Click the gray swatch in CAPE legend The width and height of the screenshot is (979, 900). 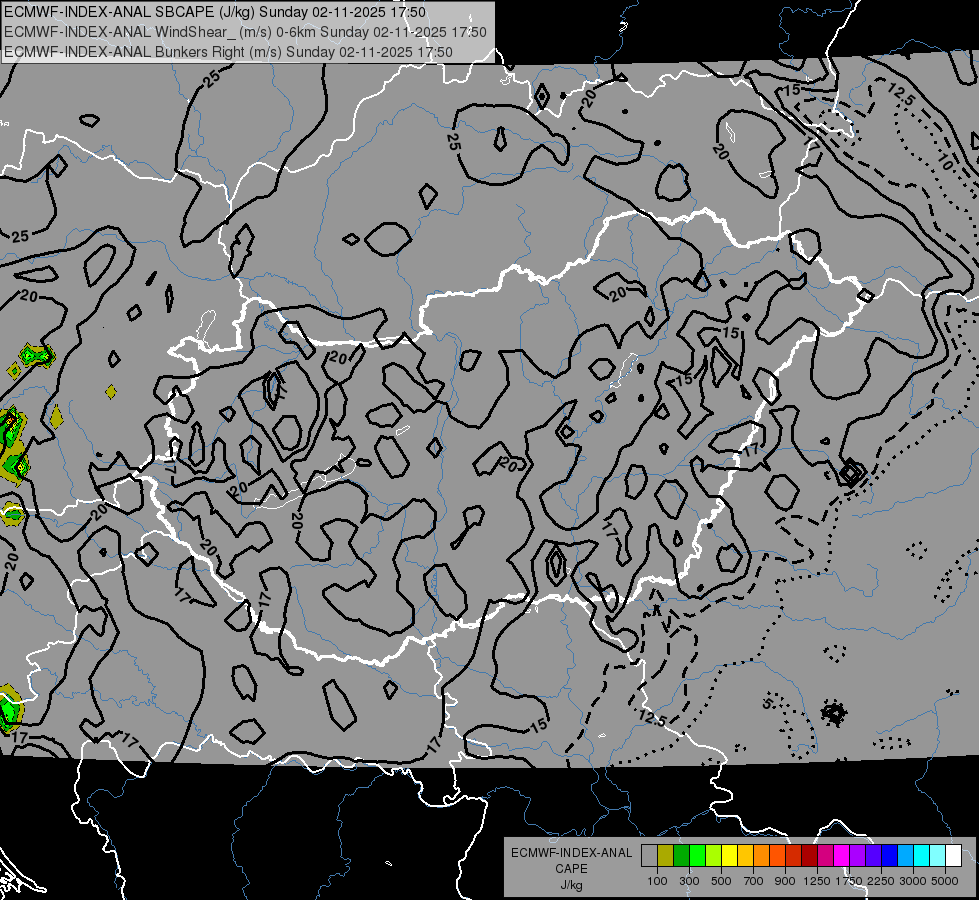pyautogui.click(x=649, y=856)
